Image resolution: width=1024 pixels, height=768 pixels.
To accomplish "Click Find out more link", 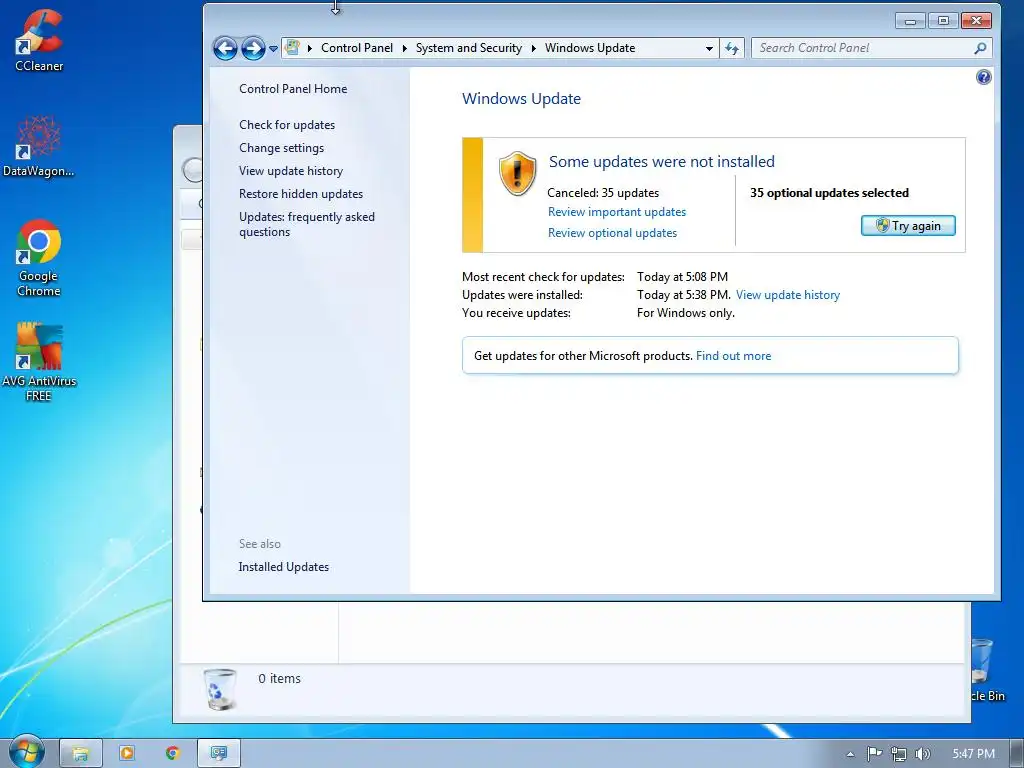I will tap(733, 356).
